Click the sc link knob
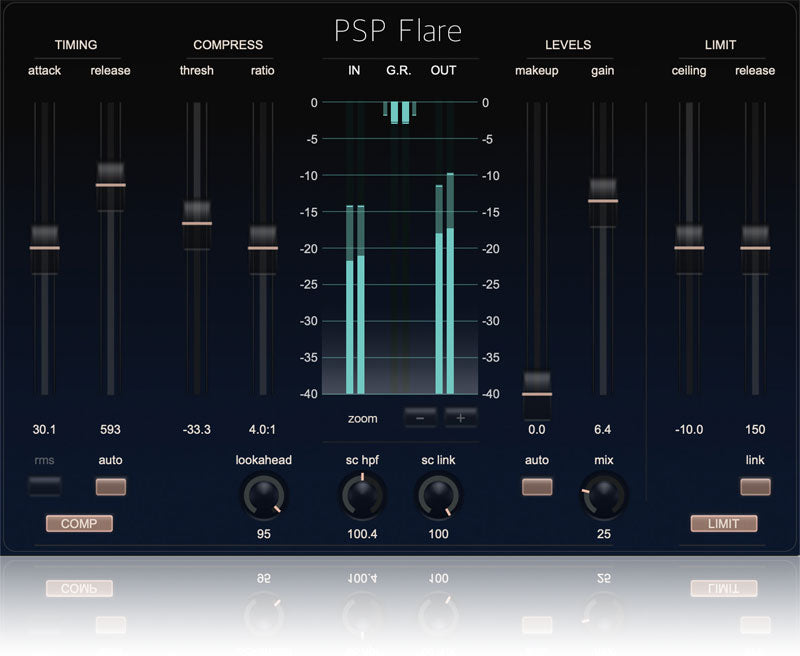 click(438, 495)
